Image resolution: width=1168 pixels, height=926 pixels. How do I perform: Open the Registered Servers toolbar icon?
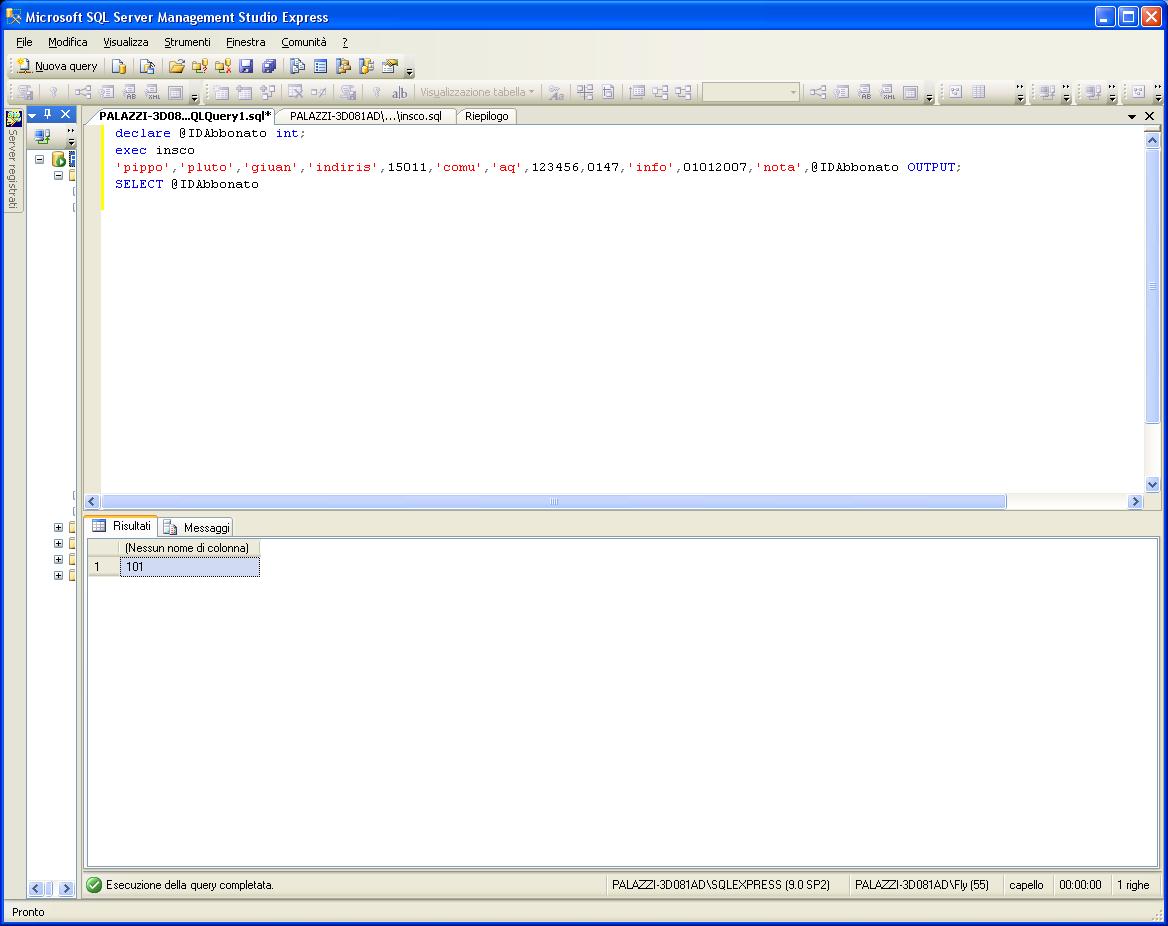(x=297, y=66)
